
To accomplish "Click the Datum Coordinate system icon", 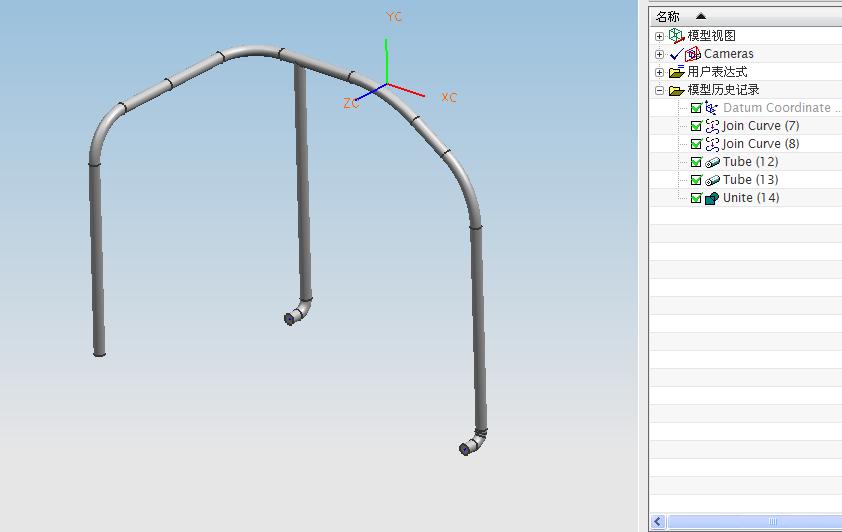I will 712,108.
